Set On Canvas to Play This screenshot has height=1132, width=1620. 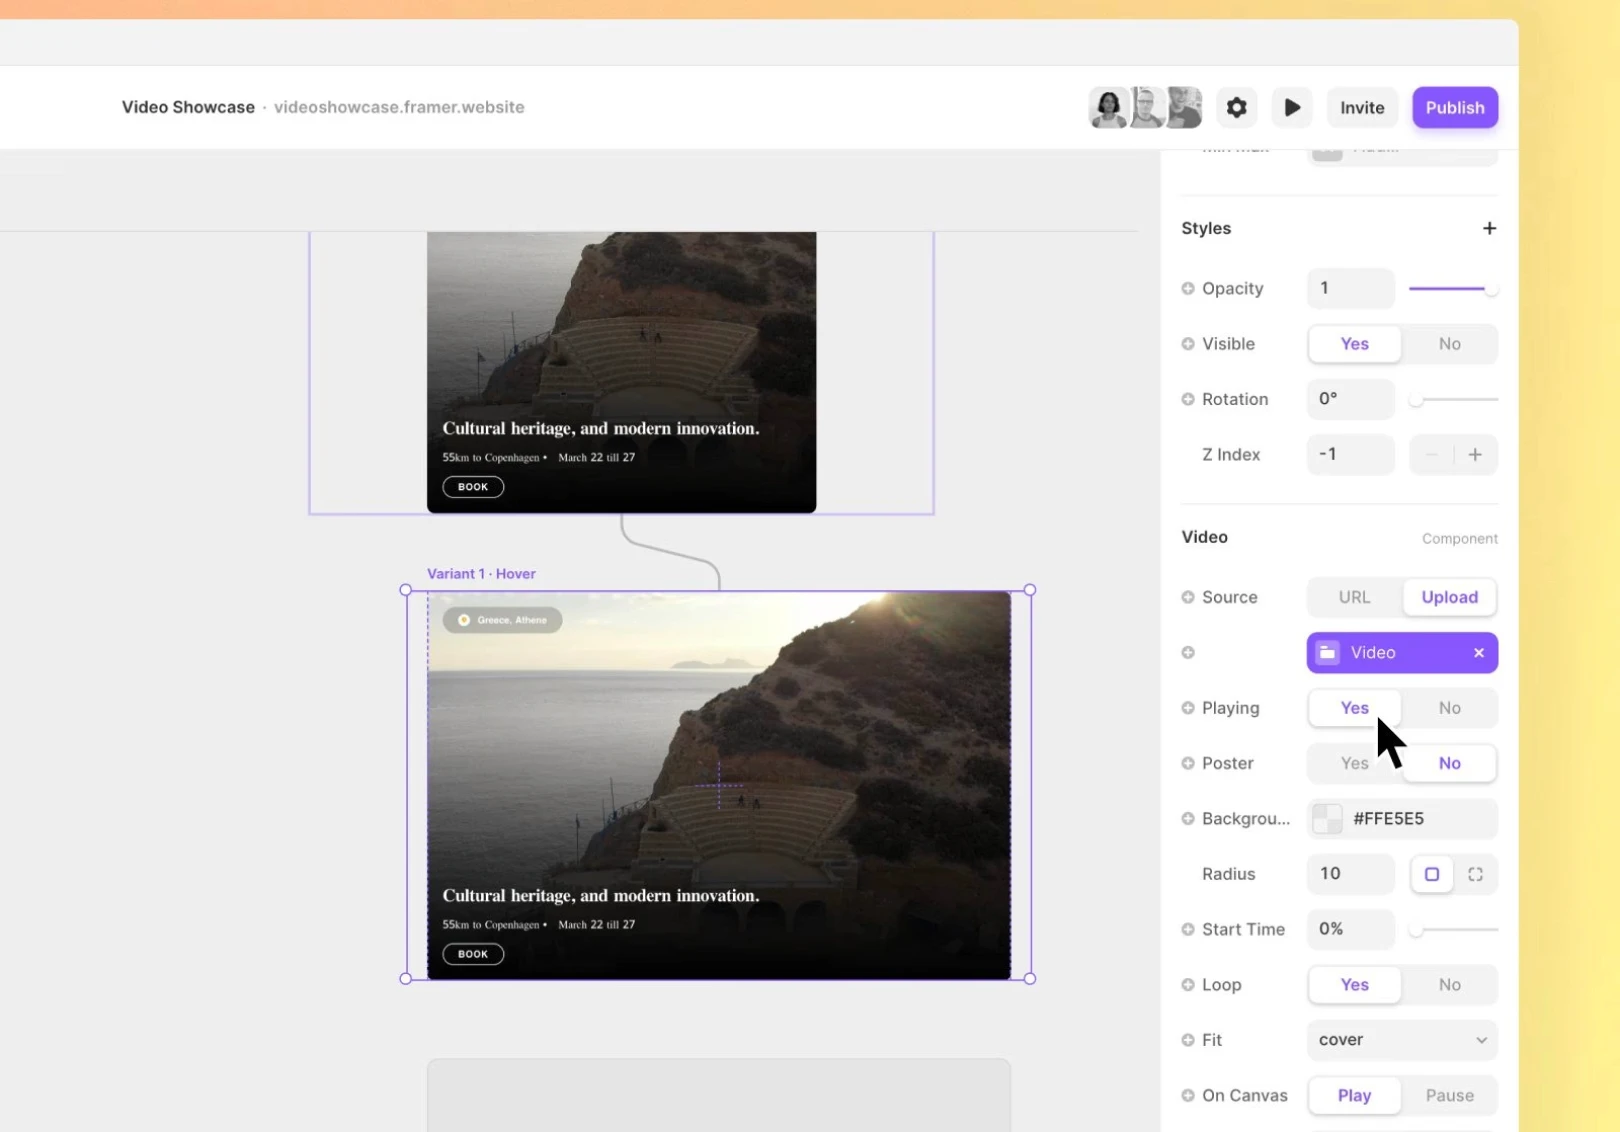pos(1355,1095)
